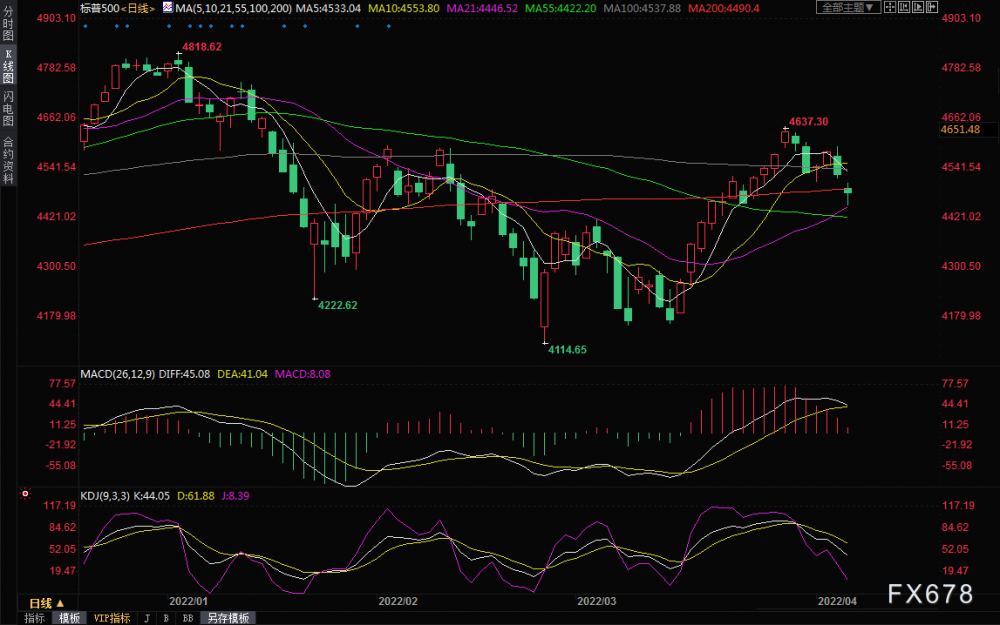Click the 2022/02 date axis label
This screenshot has height=625, width=1000.
point(398,601)
